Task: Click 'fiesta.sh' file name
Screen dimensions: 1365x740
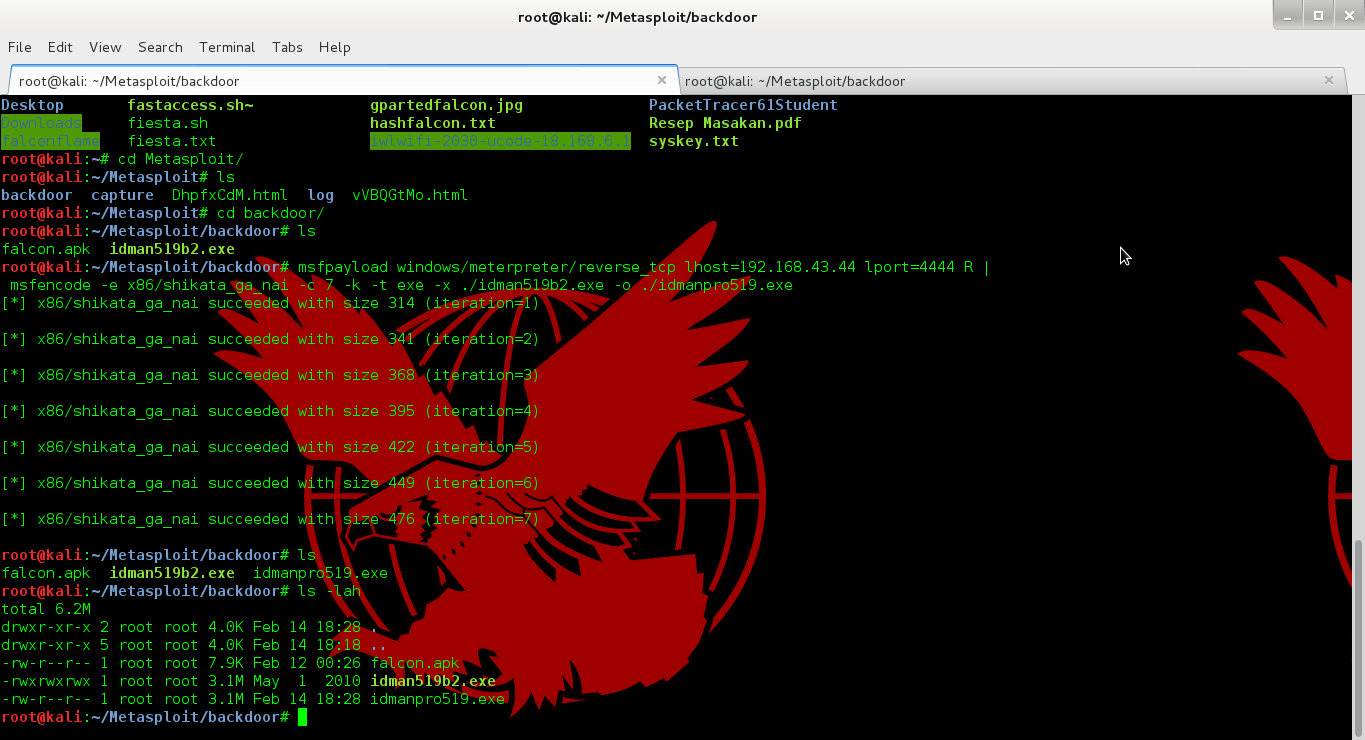Action: click(x=167, y=123)
